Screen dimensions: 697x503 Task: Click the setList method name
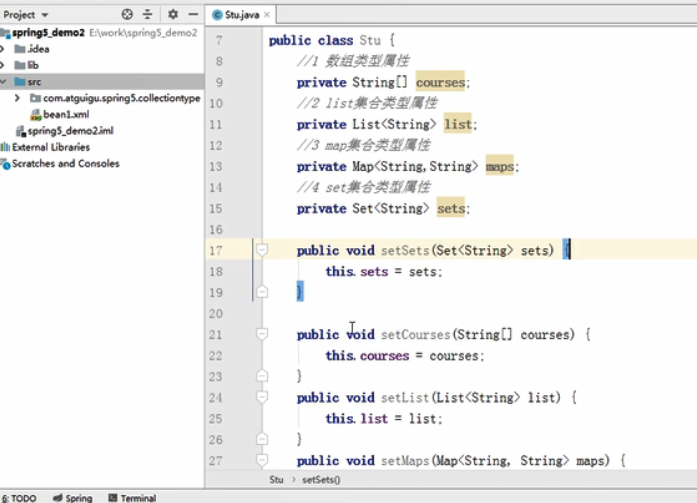point(405,397)
